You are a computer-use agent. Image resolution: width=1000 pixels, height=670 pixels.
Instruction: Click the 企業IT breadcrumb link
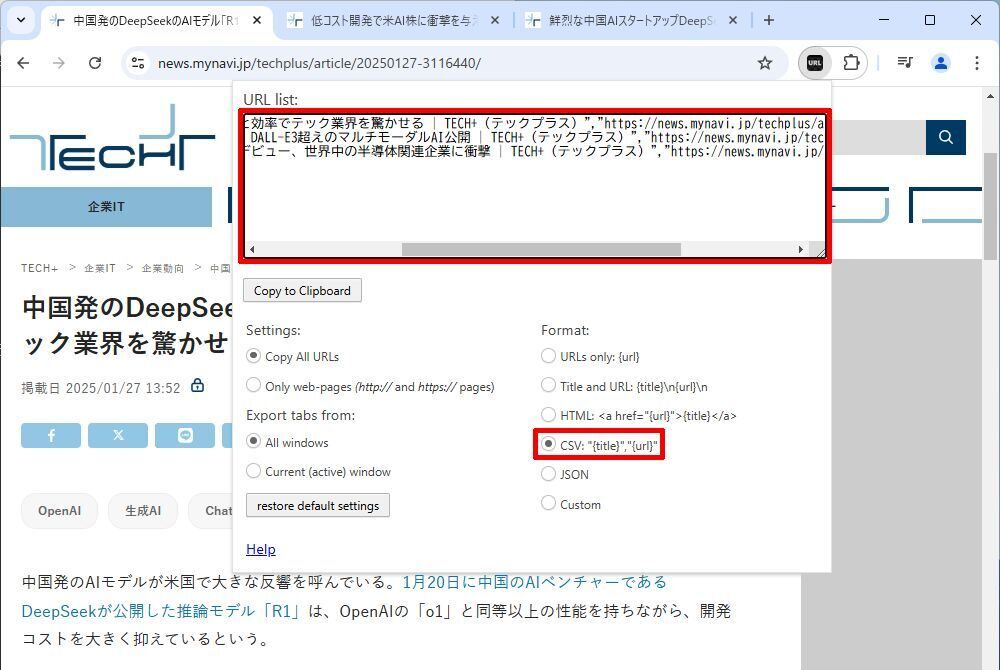pos(100,268)
